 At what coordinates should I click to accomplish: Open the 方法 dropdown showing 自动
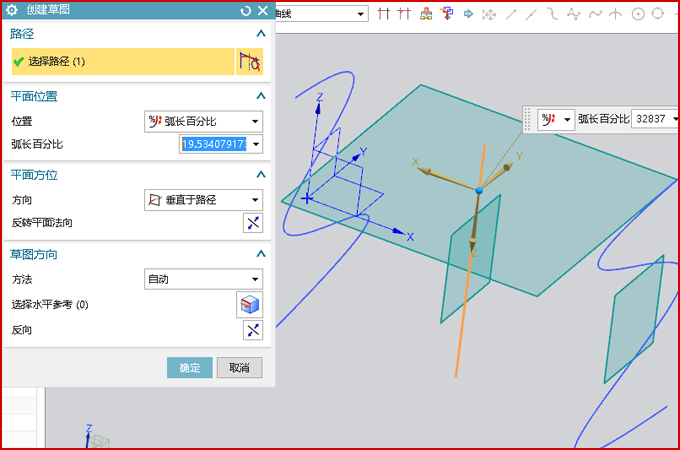[203, 279]
